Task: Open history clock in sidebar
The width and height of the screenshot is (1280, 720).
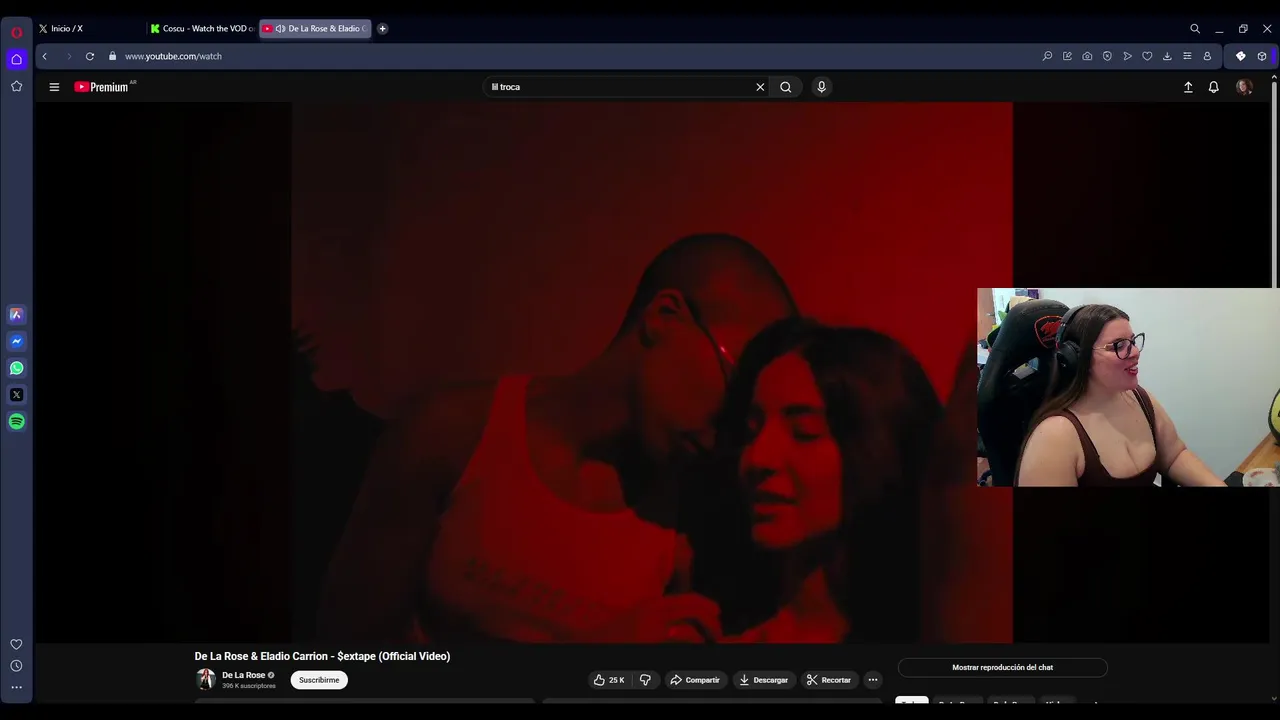Action: point(16,666)
